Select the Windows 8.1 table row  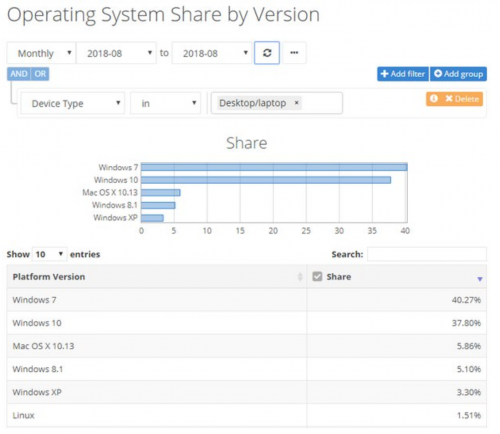[247, 369]
